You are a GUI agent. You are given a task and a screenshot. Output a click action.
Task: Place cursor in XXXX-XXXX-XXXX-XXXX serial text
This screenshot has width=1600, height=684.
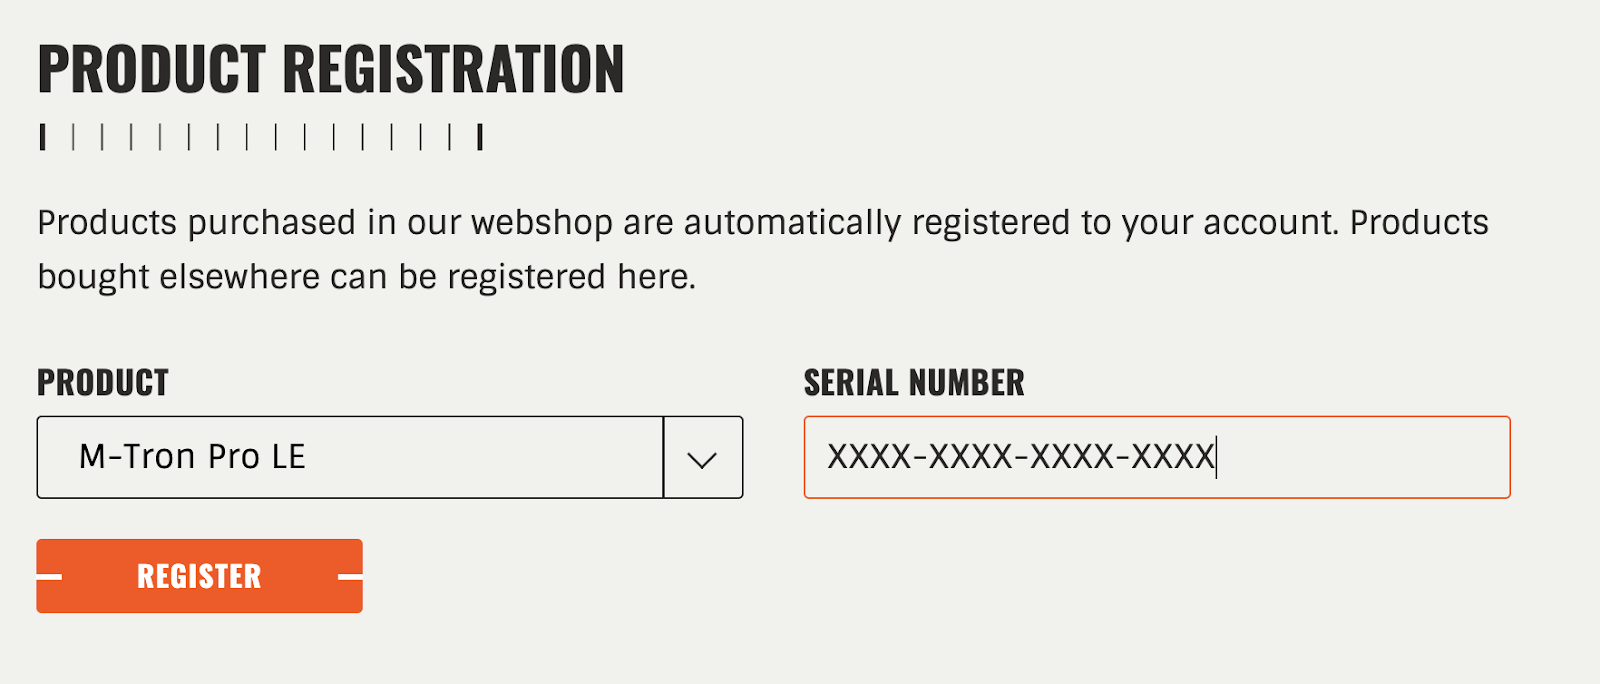1020,457
